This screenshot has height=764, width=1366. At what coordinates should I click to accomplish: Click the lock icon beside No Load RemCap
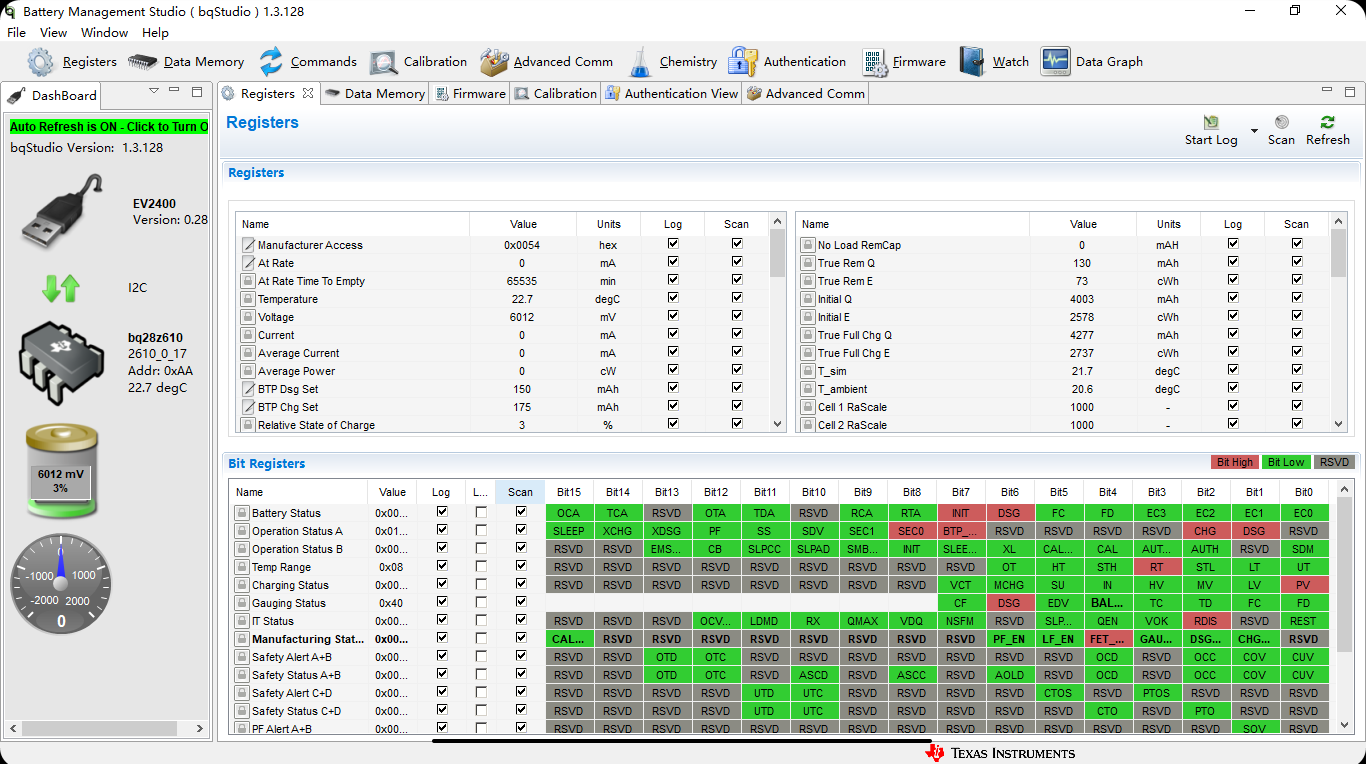point(808,245)
